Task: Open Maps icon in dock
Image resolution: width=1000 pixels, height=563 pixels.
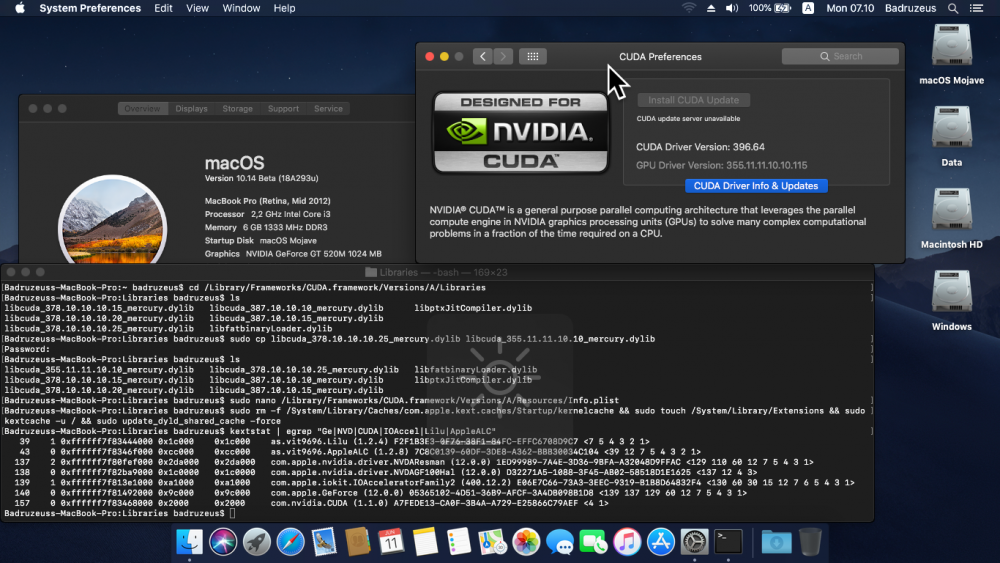Action: [x=492, y=542]
